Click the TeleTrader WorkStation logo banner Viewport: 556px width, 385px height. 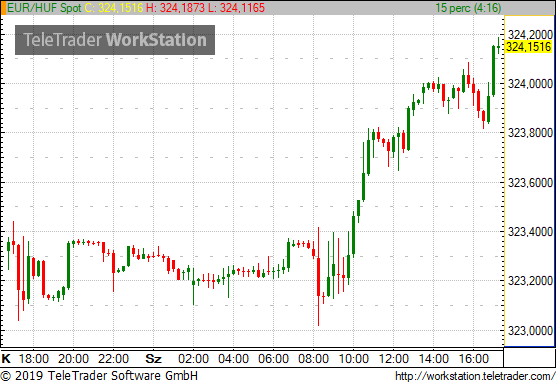click(115, 40)
